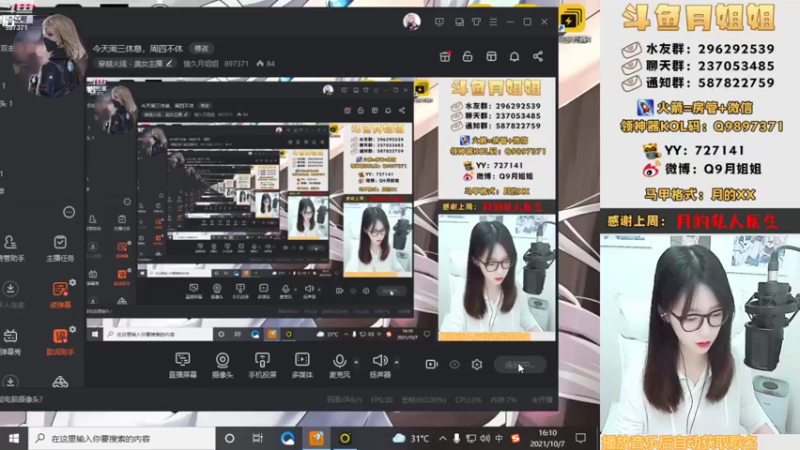Click the FPS:30 status readout
The height and width of the screenshot is (450, 800).
(382, 400)
